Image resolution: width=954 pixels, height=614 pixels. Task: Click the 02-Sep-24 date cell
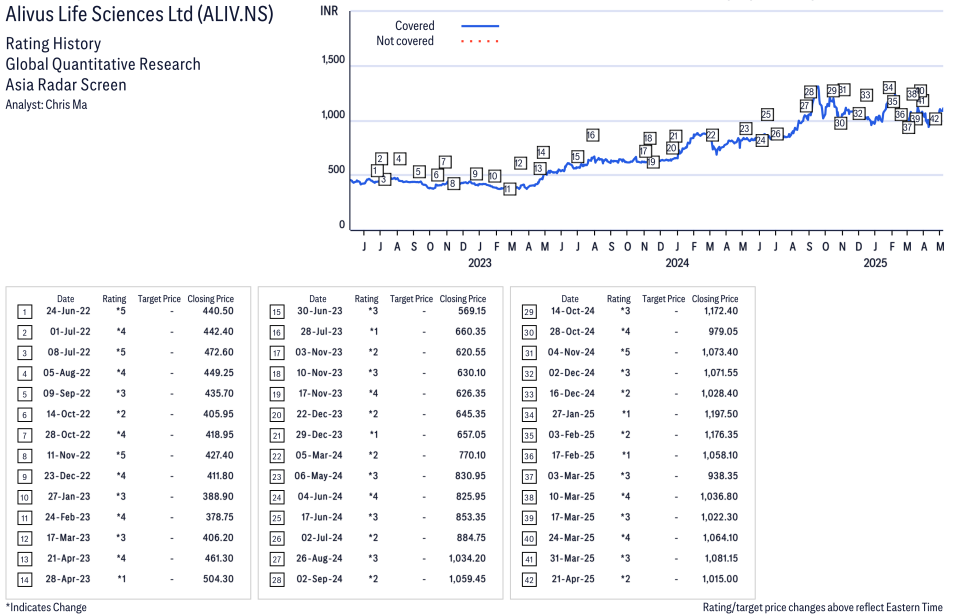click(319, 579)
